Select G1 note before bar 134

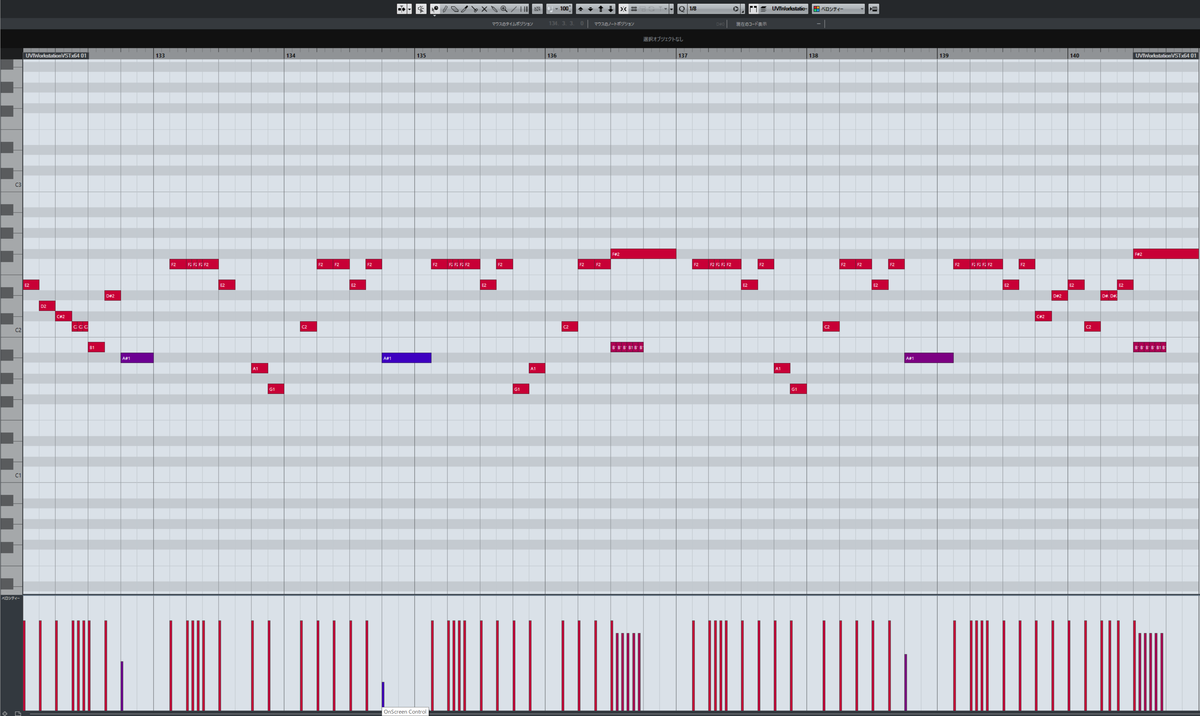pos(276,389)
